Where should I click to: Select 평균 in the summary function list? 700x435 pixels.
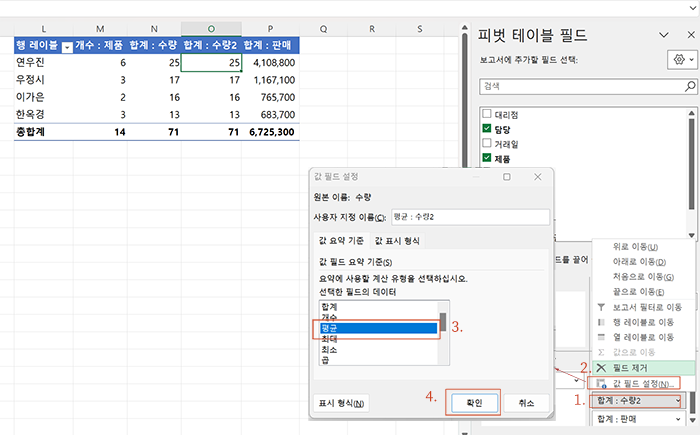[x=379, y=328]
